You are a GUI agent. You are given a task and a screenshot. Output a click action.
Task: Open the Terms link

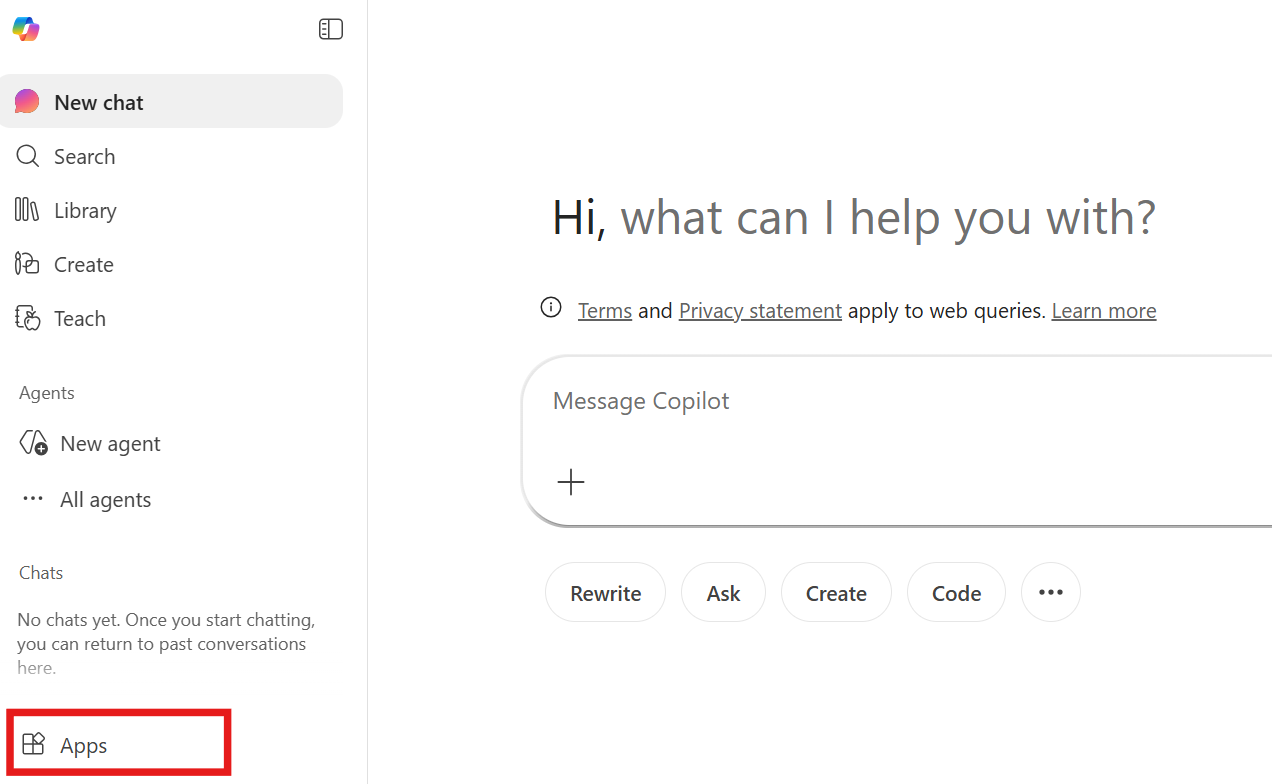click(605, 311)
